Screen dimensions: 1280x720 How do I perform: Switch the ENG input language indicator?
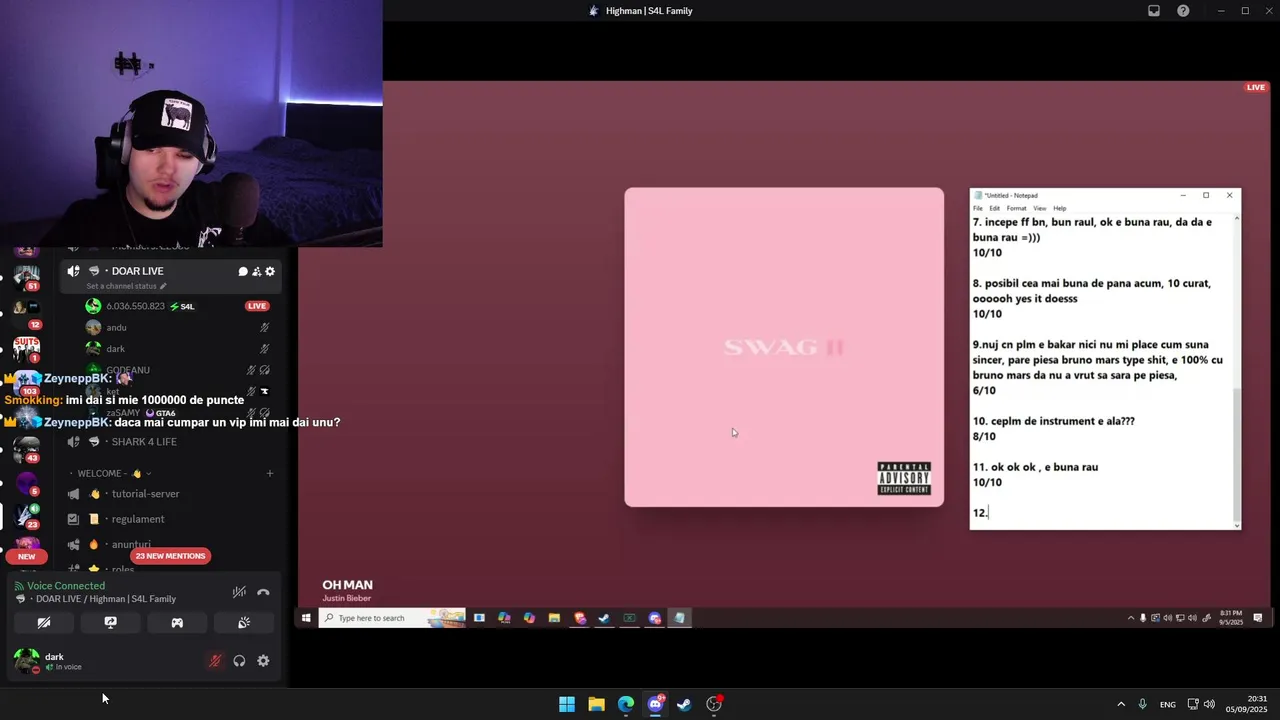(1168, 705)
